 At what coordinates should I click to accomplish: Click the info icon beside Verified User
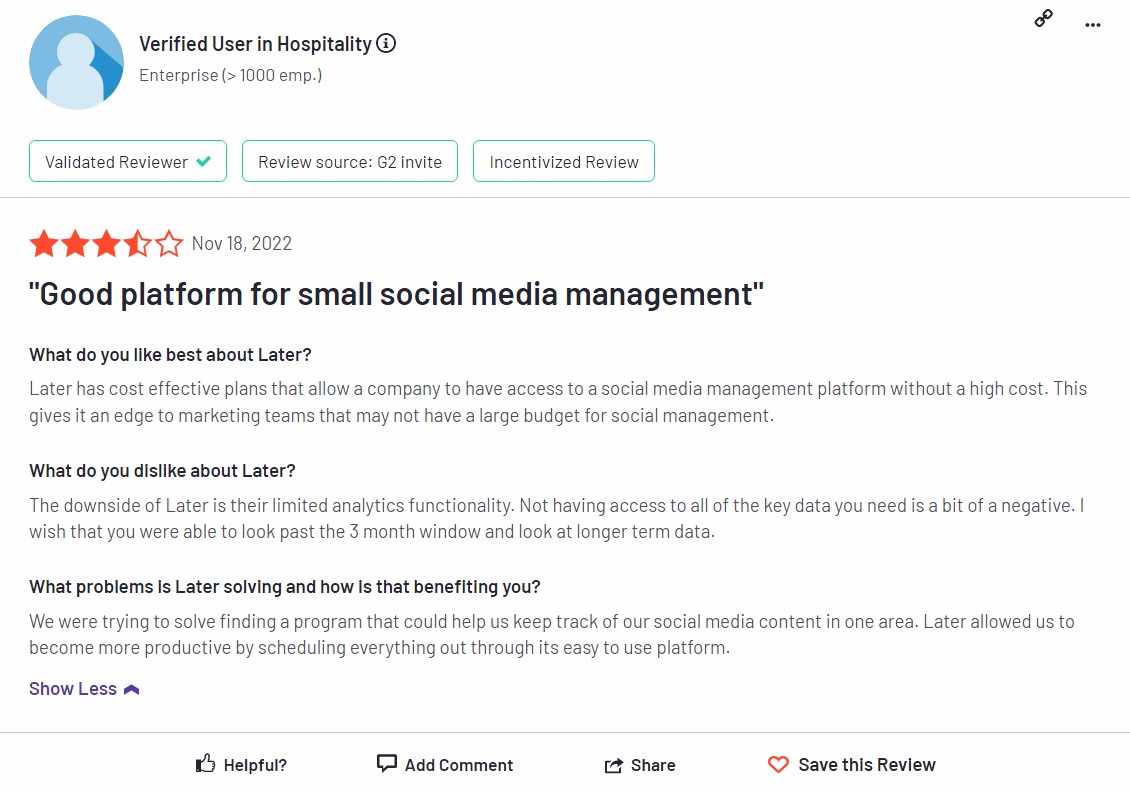coord(386,43)
